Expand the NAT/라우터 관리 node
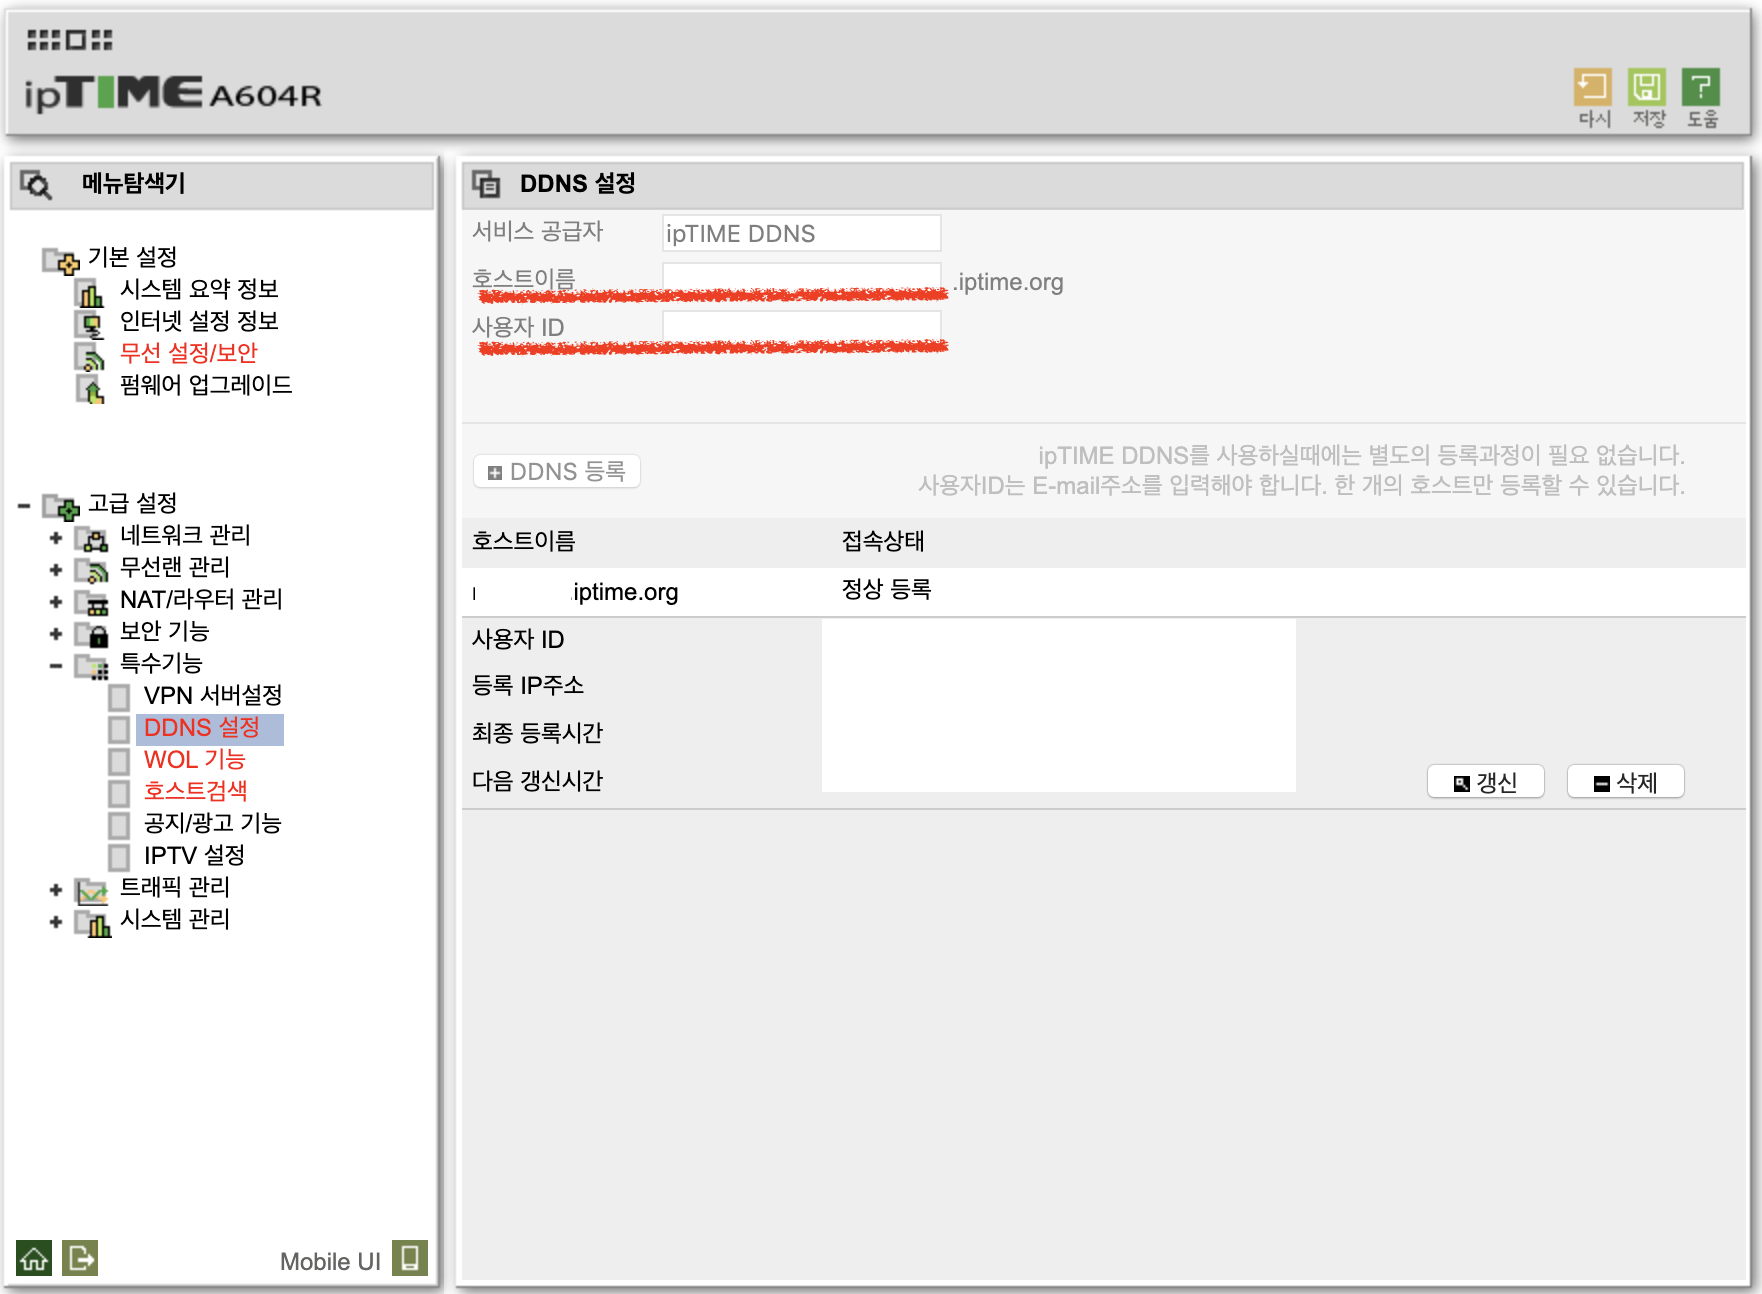Viewport: 1762px width, 1294px height. [x=56, y=602]
